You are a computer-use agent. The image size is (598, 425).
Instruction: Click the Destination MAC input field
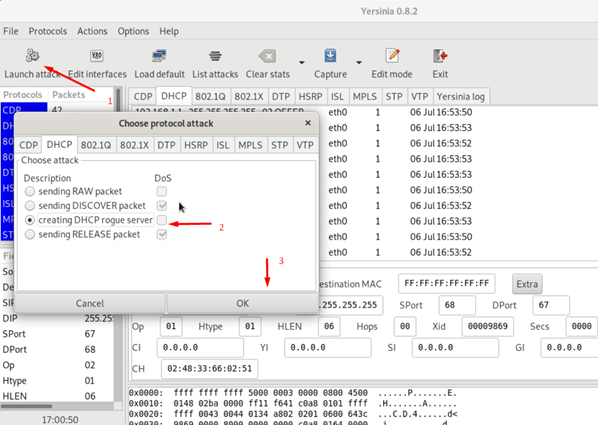pyautogui.click(x=447, y=283)
